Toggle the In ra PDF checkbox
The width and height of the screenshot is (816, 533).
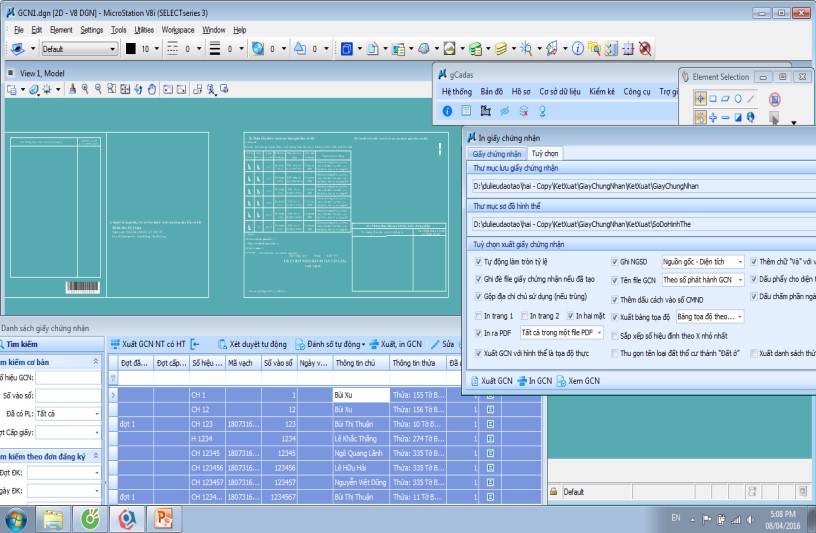point(478,333)
